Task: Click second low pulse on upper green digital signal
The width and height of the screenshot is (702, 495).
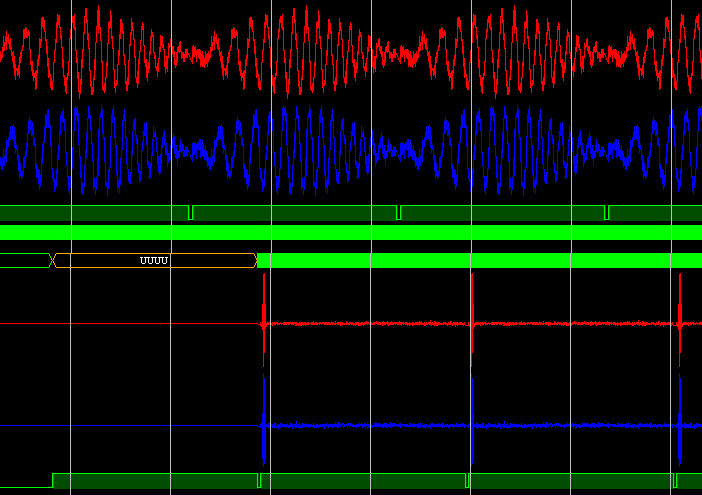Action: [398, 213]
